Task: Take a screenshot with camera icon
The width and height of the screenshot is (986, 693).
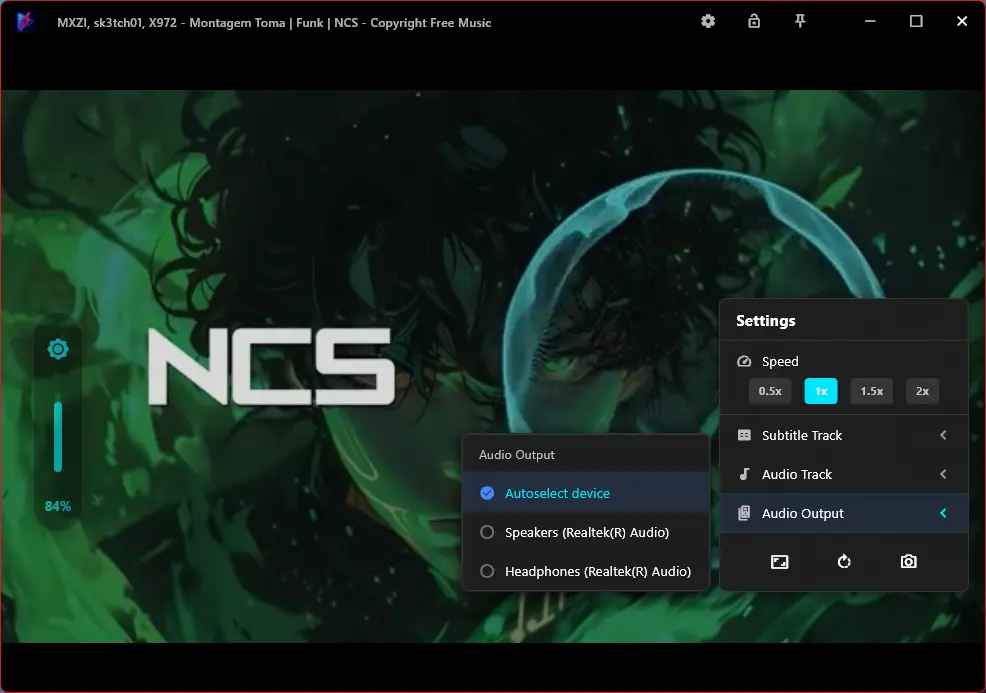Action: point(909,562)
